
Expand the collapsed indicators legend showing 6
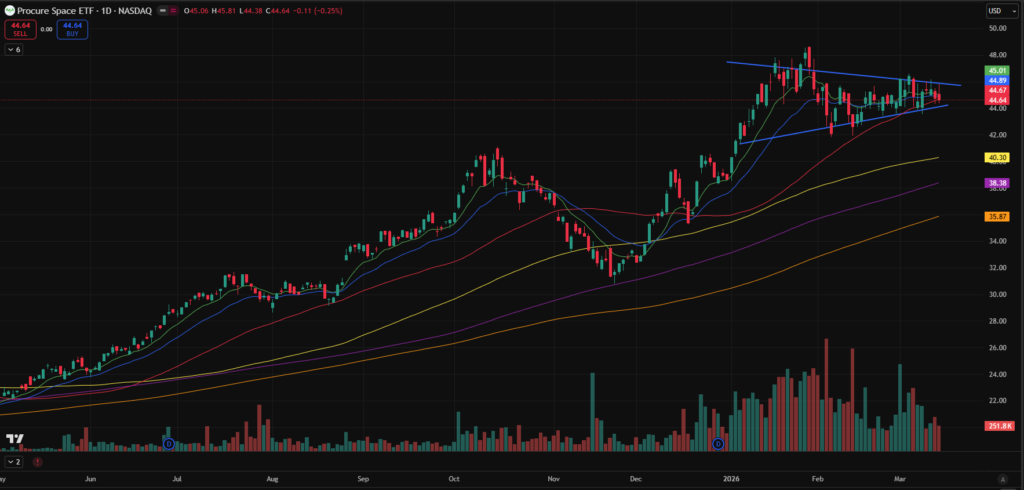(13, 49)
